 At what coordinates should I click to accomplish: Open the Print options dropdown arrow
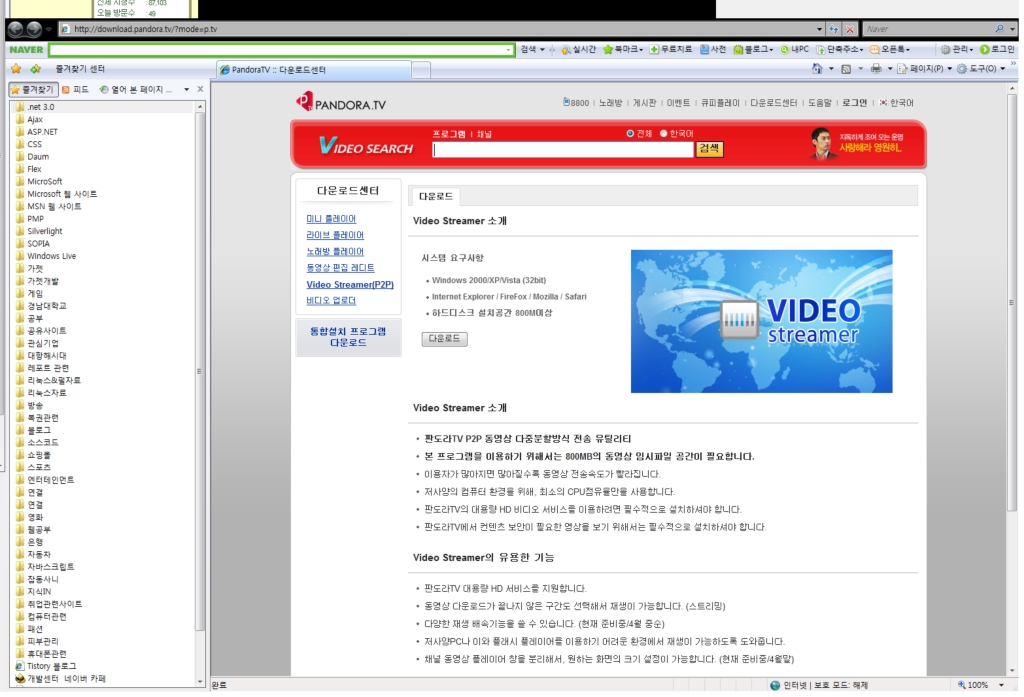(x=889, y=69)
